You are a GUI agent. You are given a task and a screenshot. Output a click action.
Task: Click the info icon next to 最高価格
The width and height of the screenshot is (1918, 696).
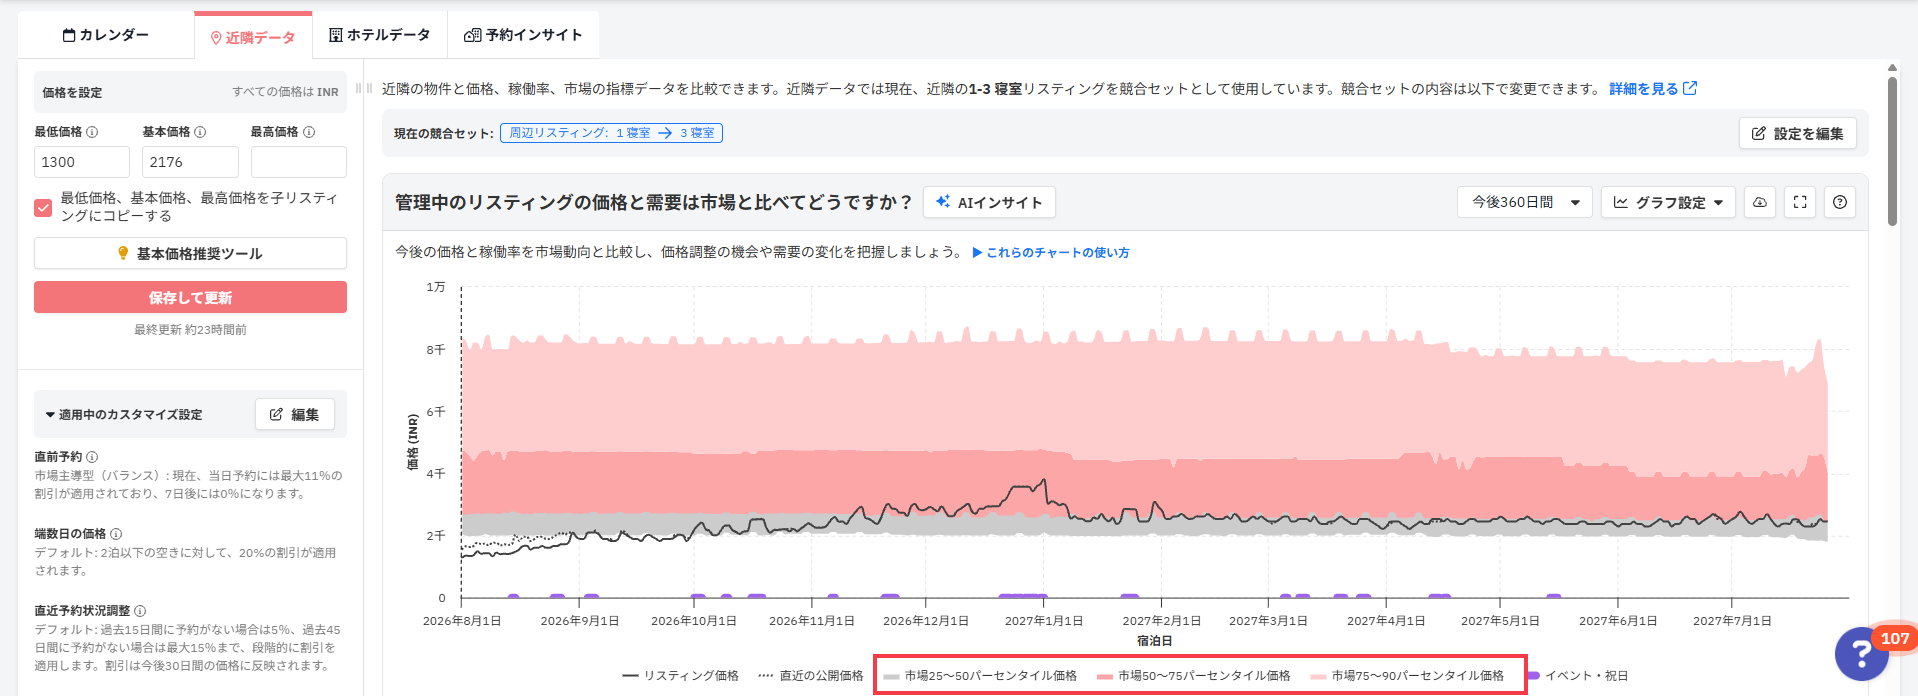coord(309,132)
